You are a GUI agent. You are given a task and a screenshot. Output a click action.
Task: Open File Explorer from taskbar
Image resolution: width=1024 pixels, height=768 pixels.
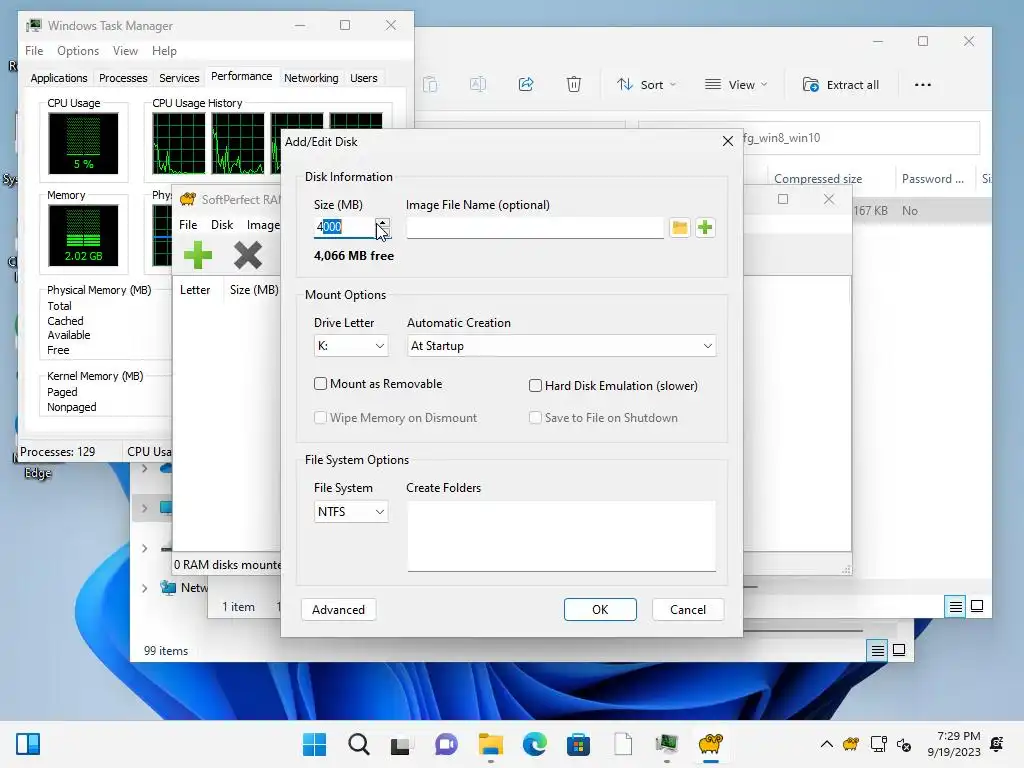point(490,744)
